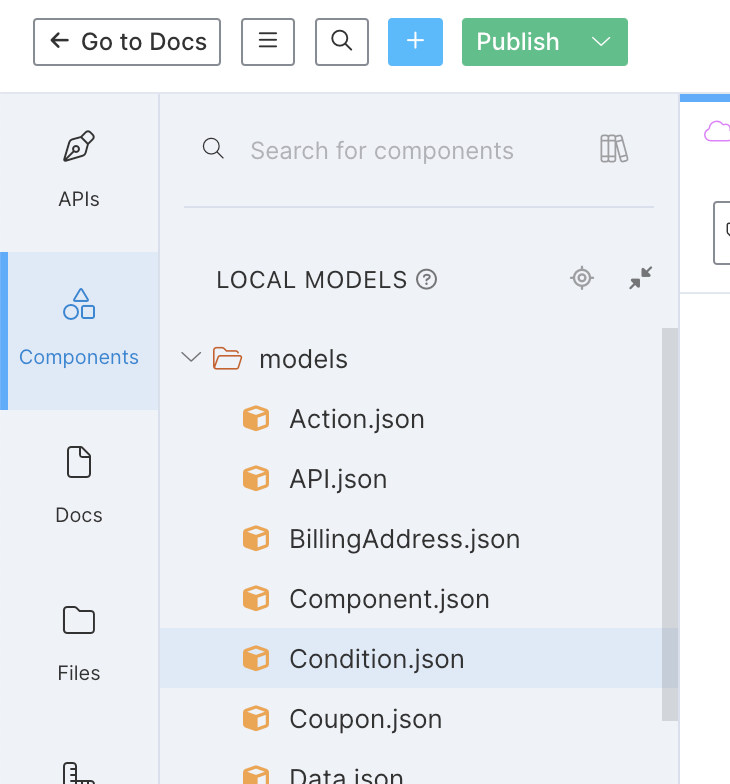Select the Components sidebar tab
Image resolution: width=730 pixels, height=784 pixels.
tap(79, 330)
